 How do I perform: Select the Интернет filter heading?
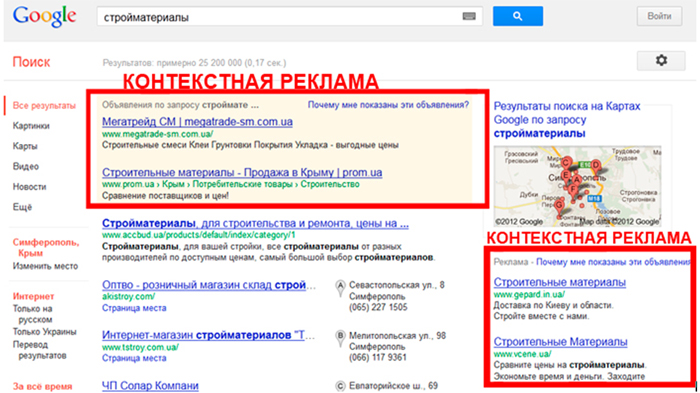coord(33,297)
